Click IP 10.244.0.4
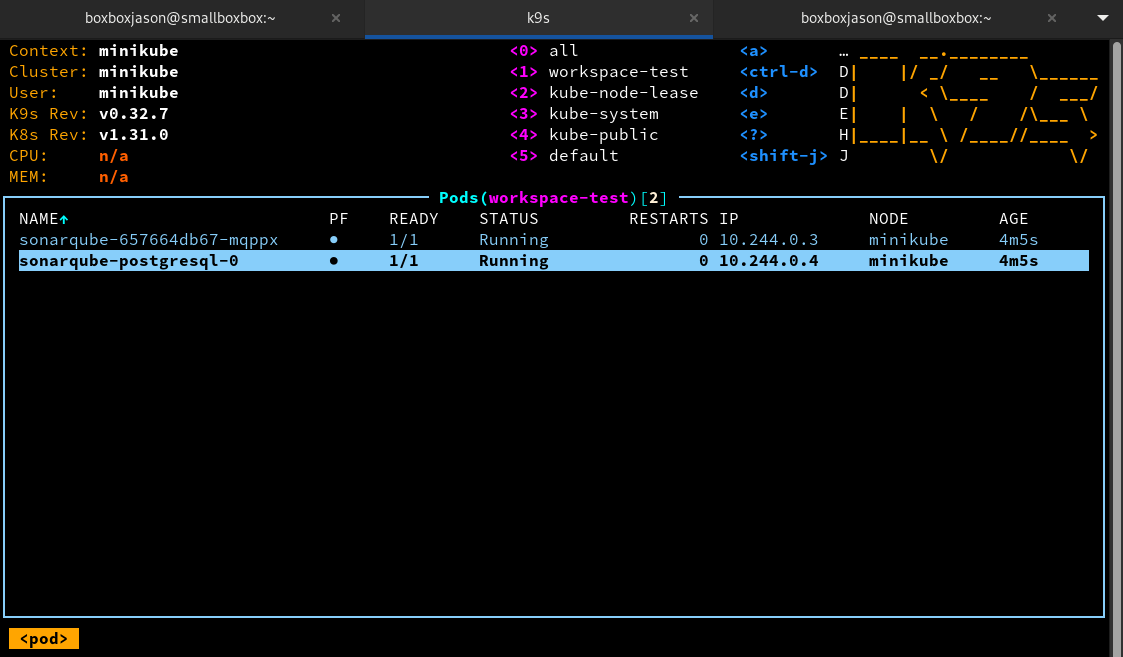Image resolution: width=1123 pixels, height=657 pixels. [768, 261]
